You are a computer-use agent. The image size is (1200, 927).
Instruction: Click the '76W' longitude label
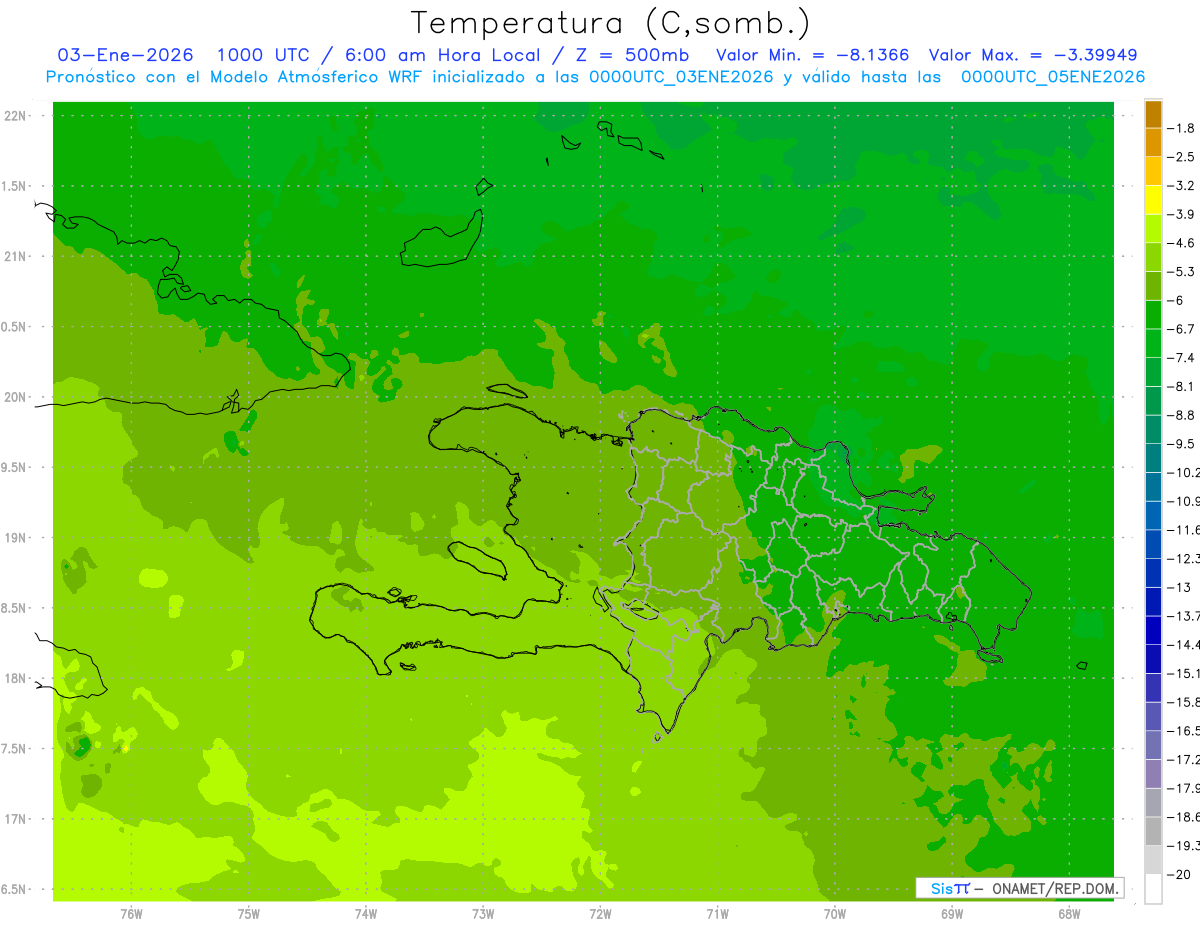pos(131,913)
